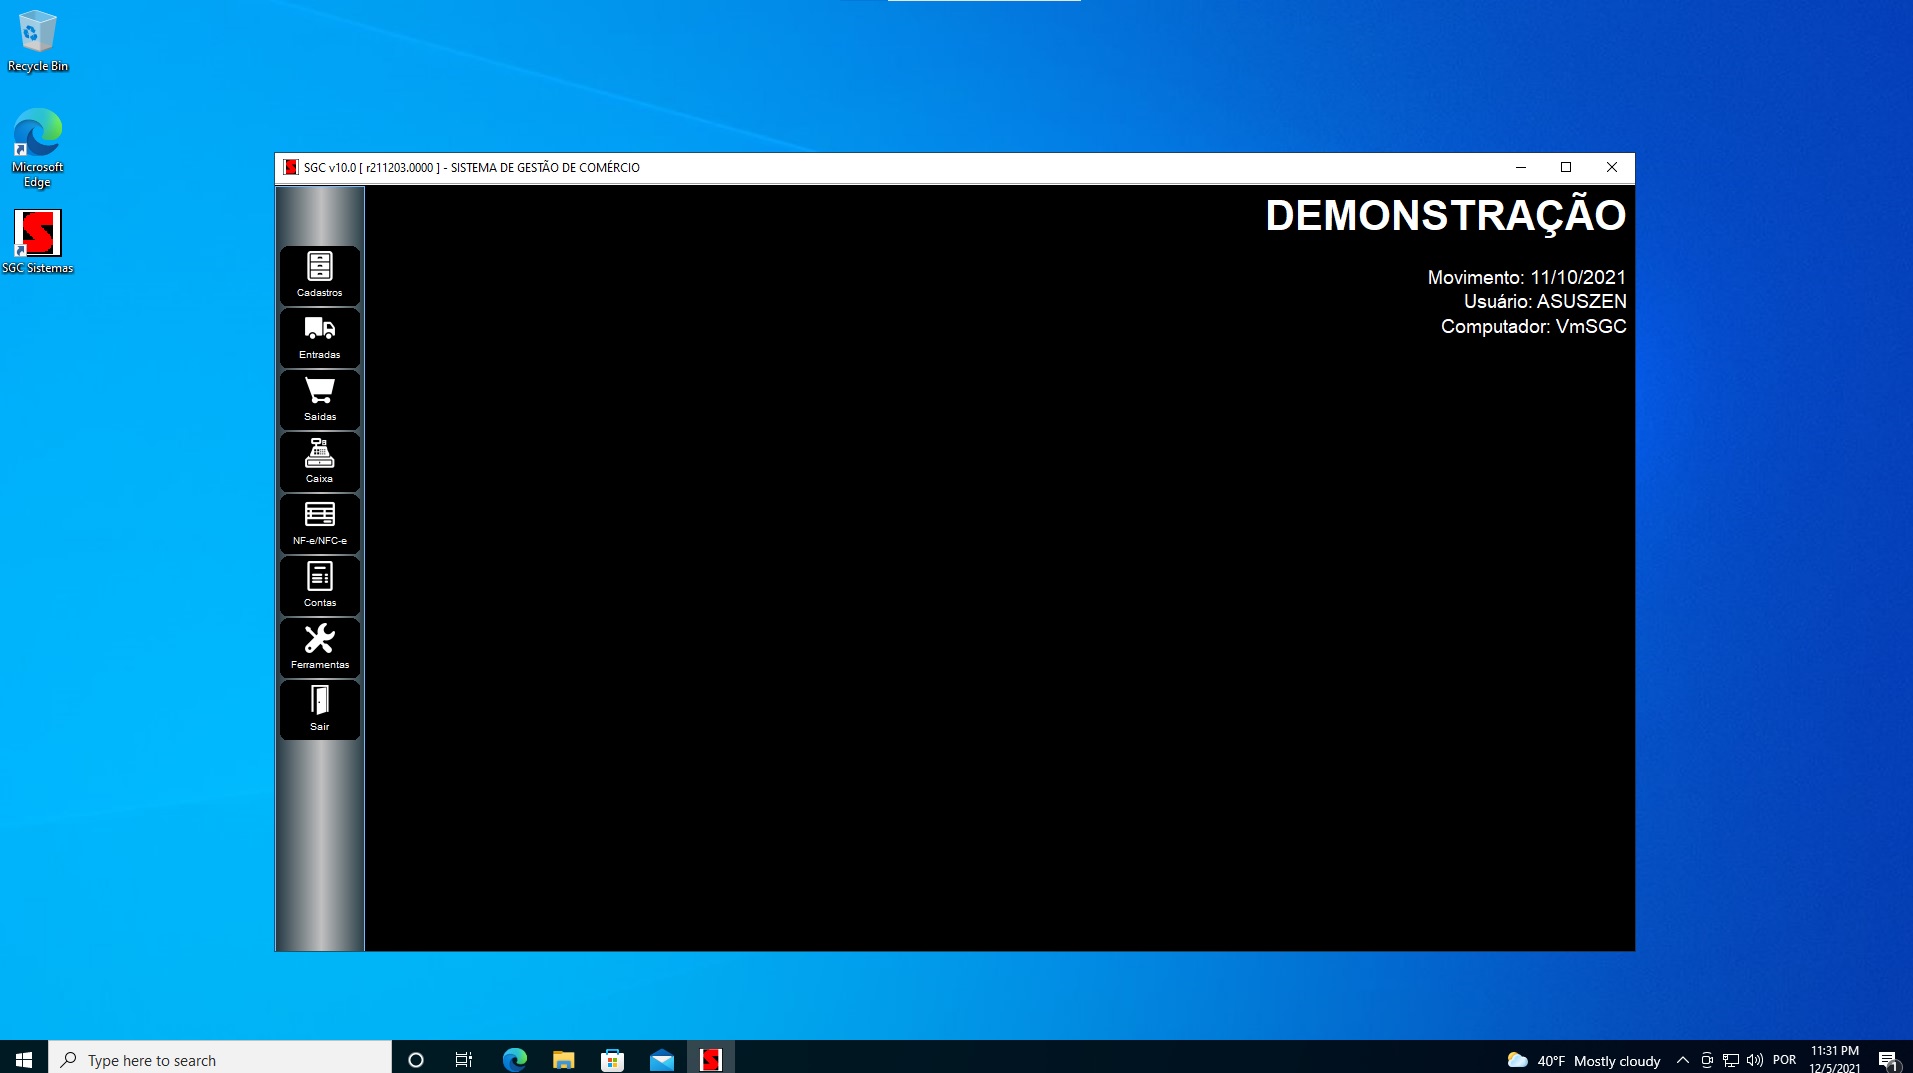The width and height of the screenshot is (1913, 1073).
Task: Select the Saídas shopping cart
Action: pyautogui.click(x=319, y=399)
